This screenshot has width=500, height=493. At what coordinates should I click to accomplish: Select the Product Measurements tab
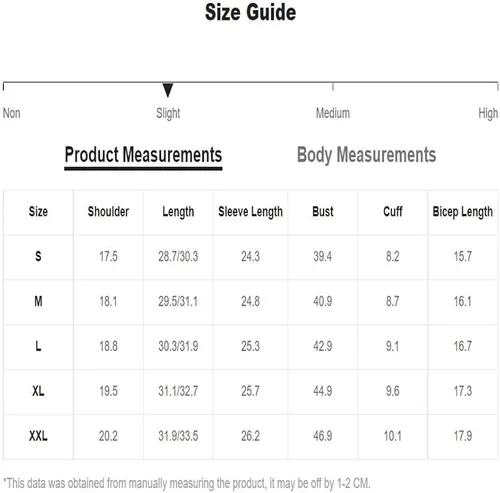(143, 157)
